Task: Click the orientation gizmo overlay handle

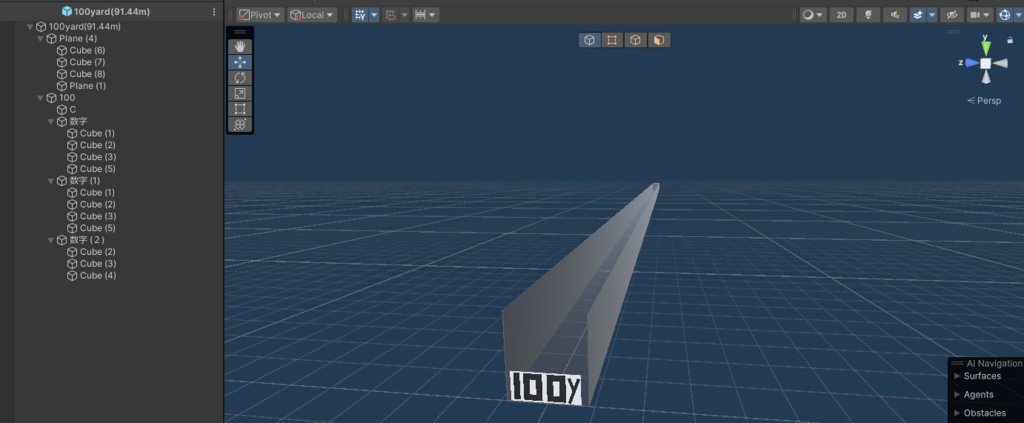Action: tap(954, 31)
